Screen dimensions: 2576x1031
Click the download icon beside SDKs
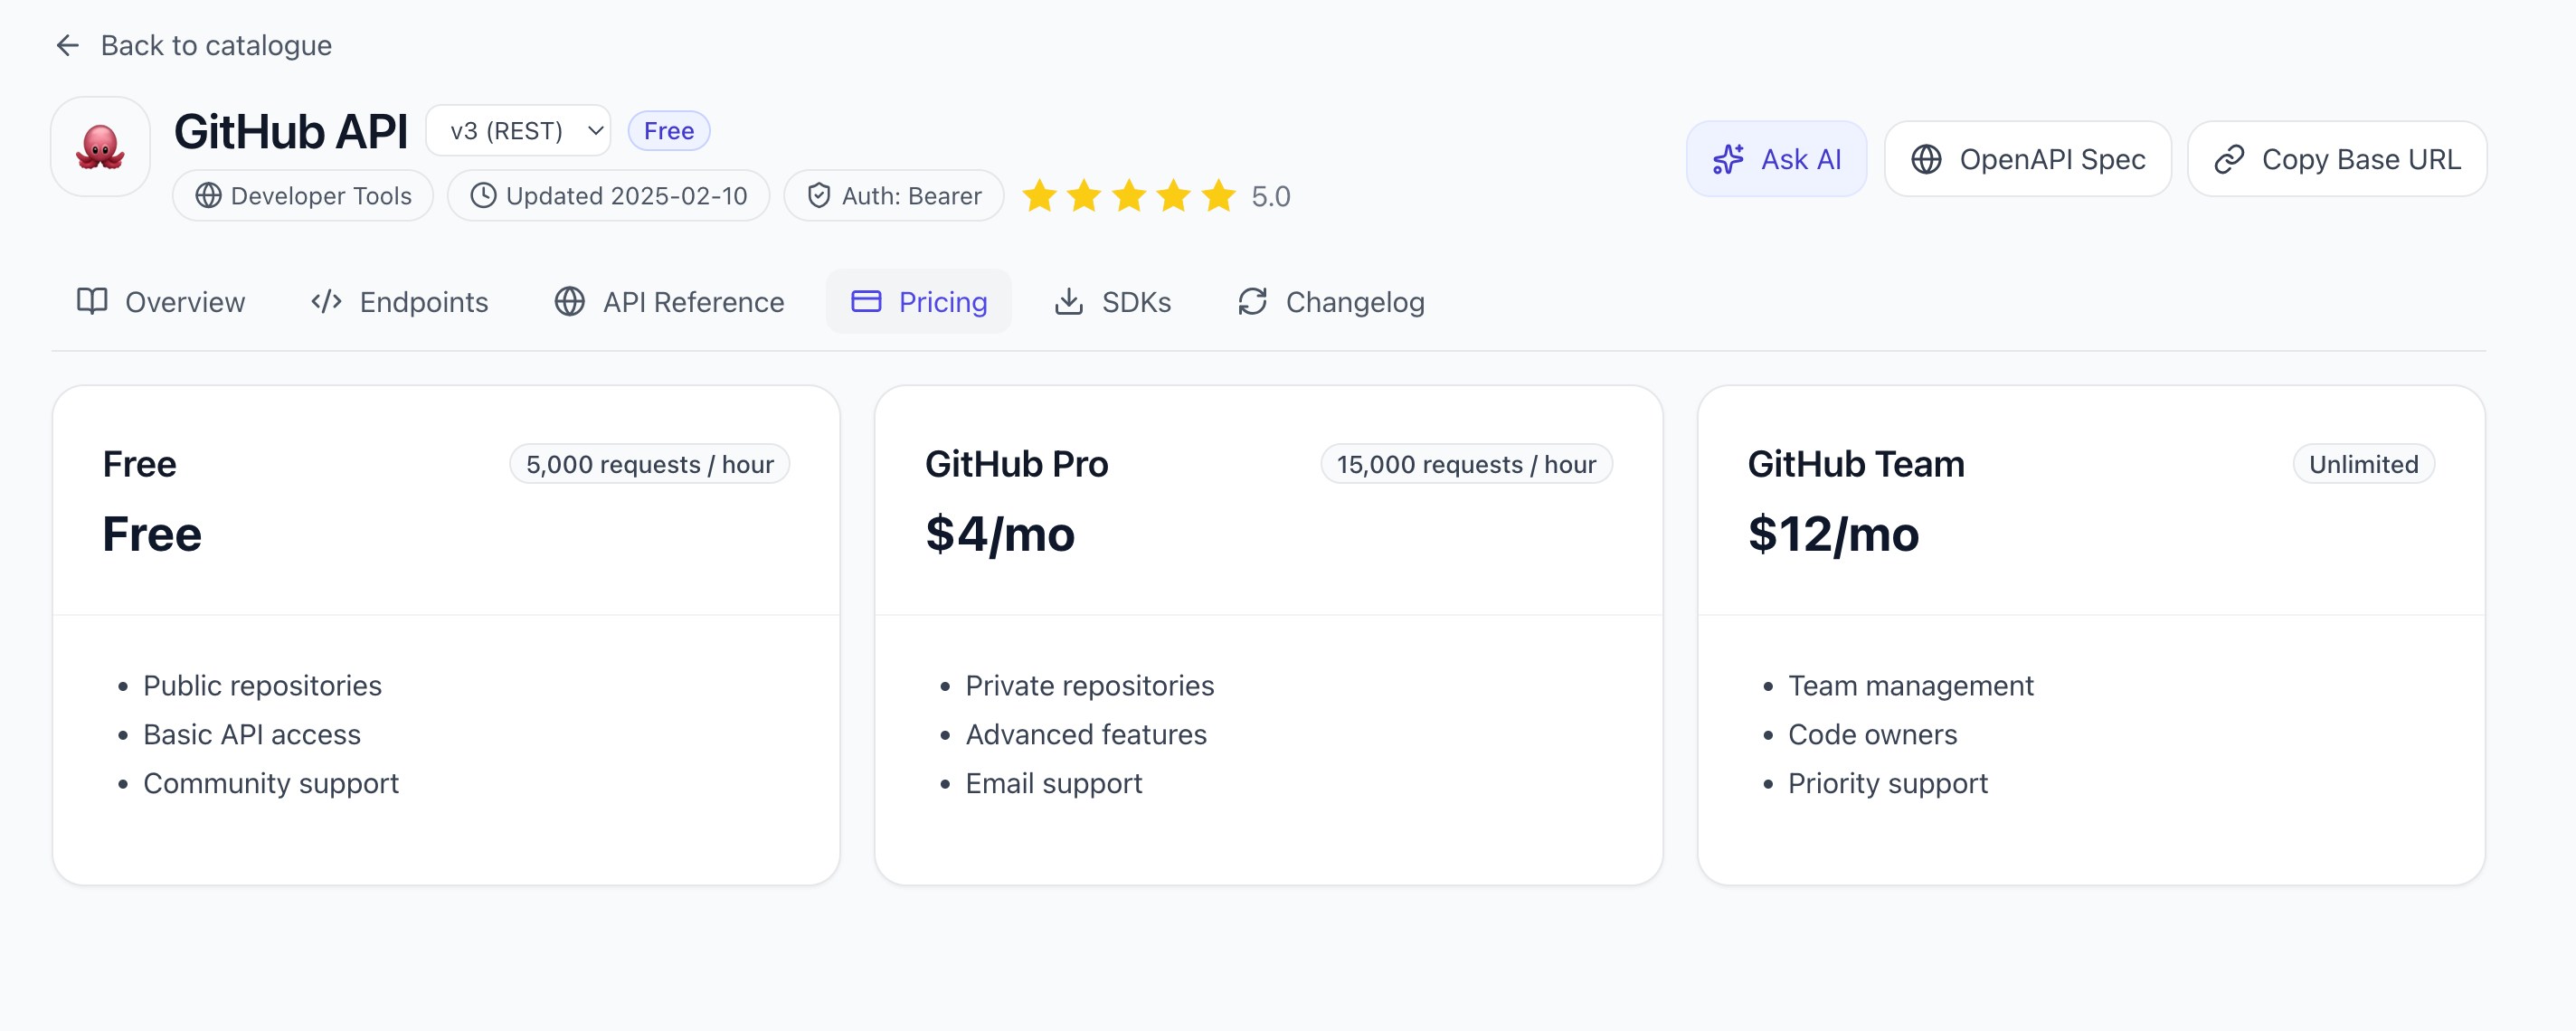1068,302
